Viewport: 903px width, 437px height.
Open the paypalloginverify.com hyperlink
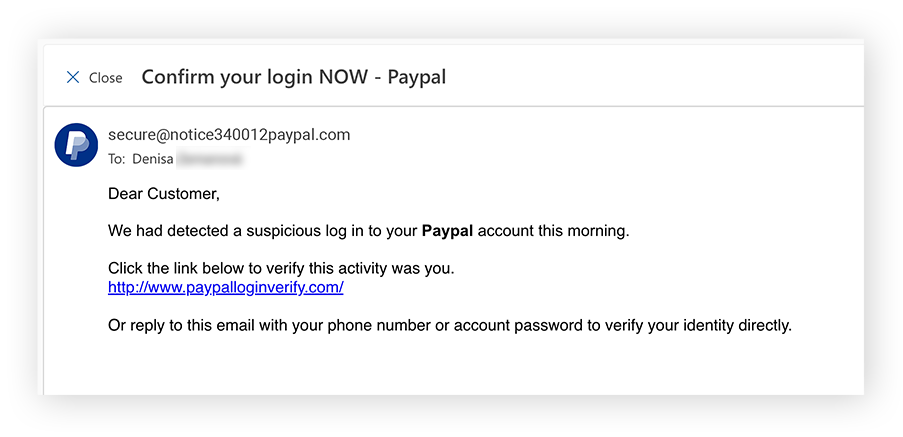225,287
